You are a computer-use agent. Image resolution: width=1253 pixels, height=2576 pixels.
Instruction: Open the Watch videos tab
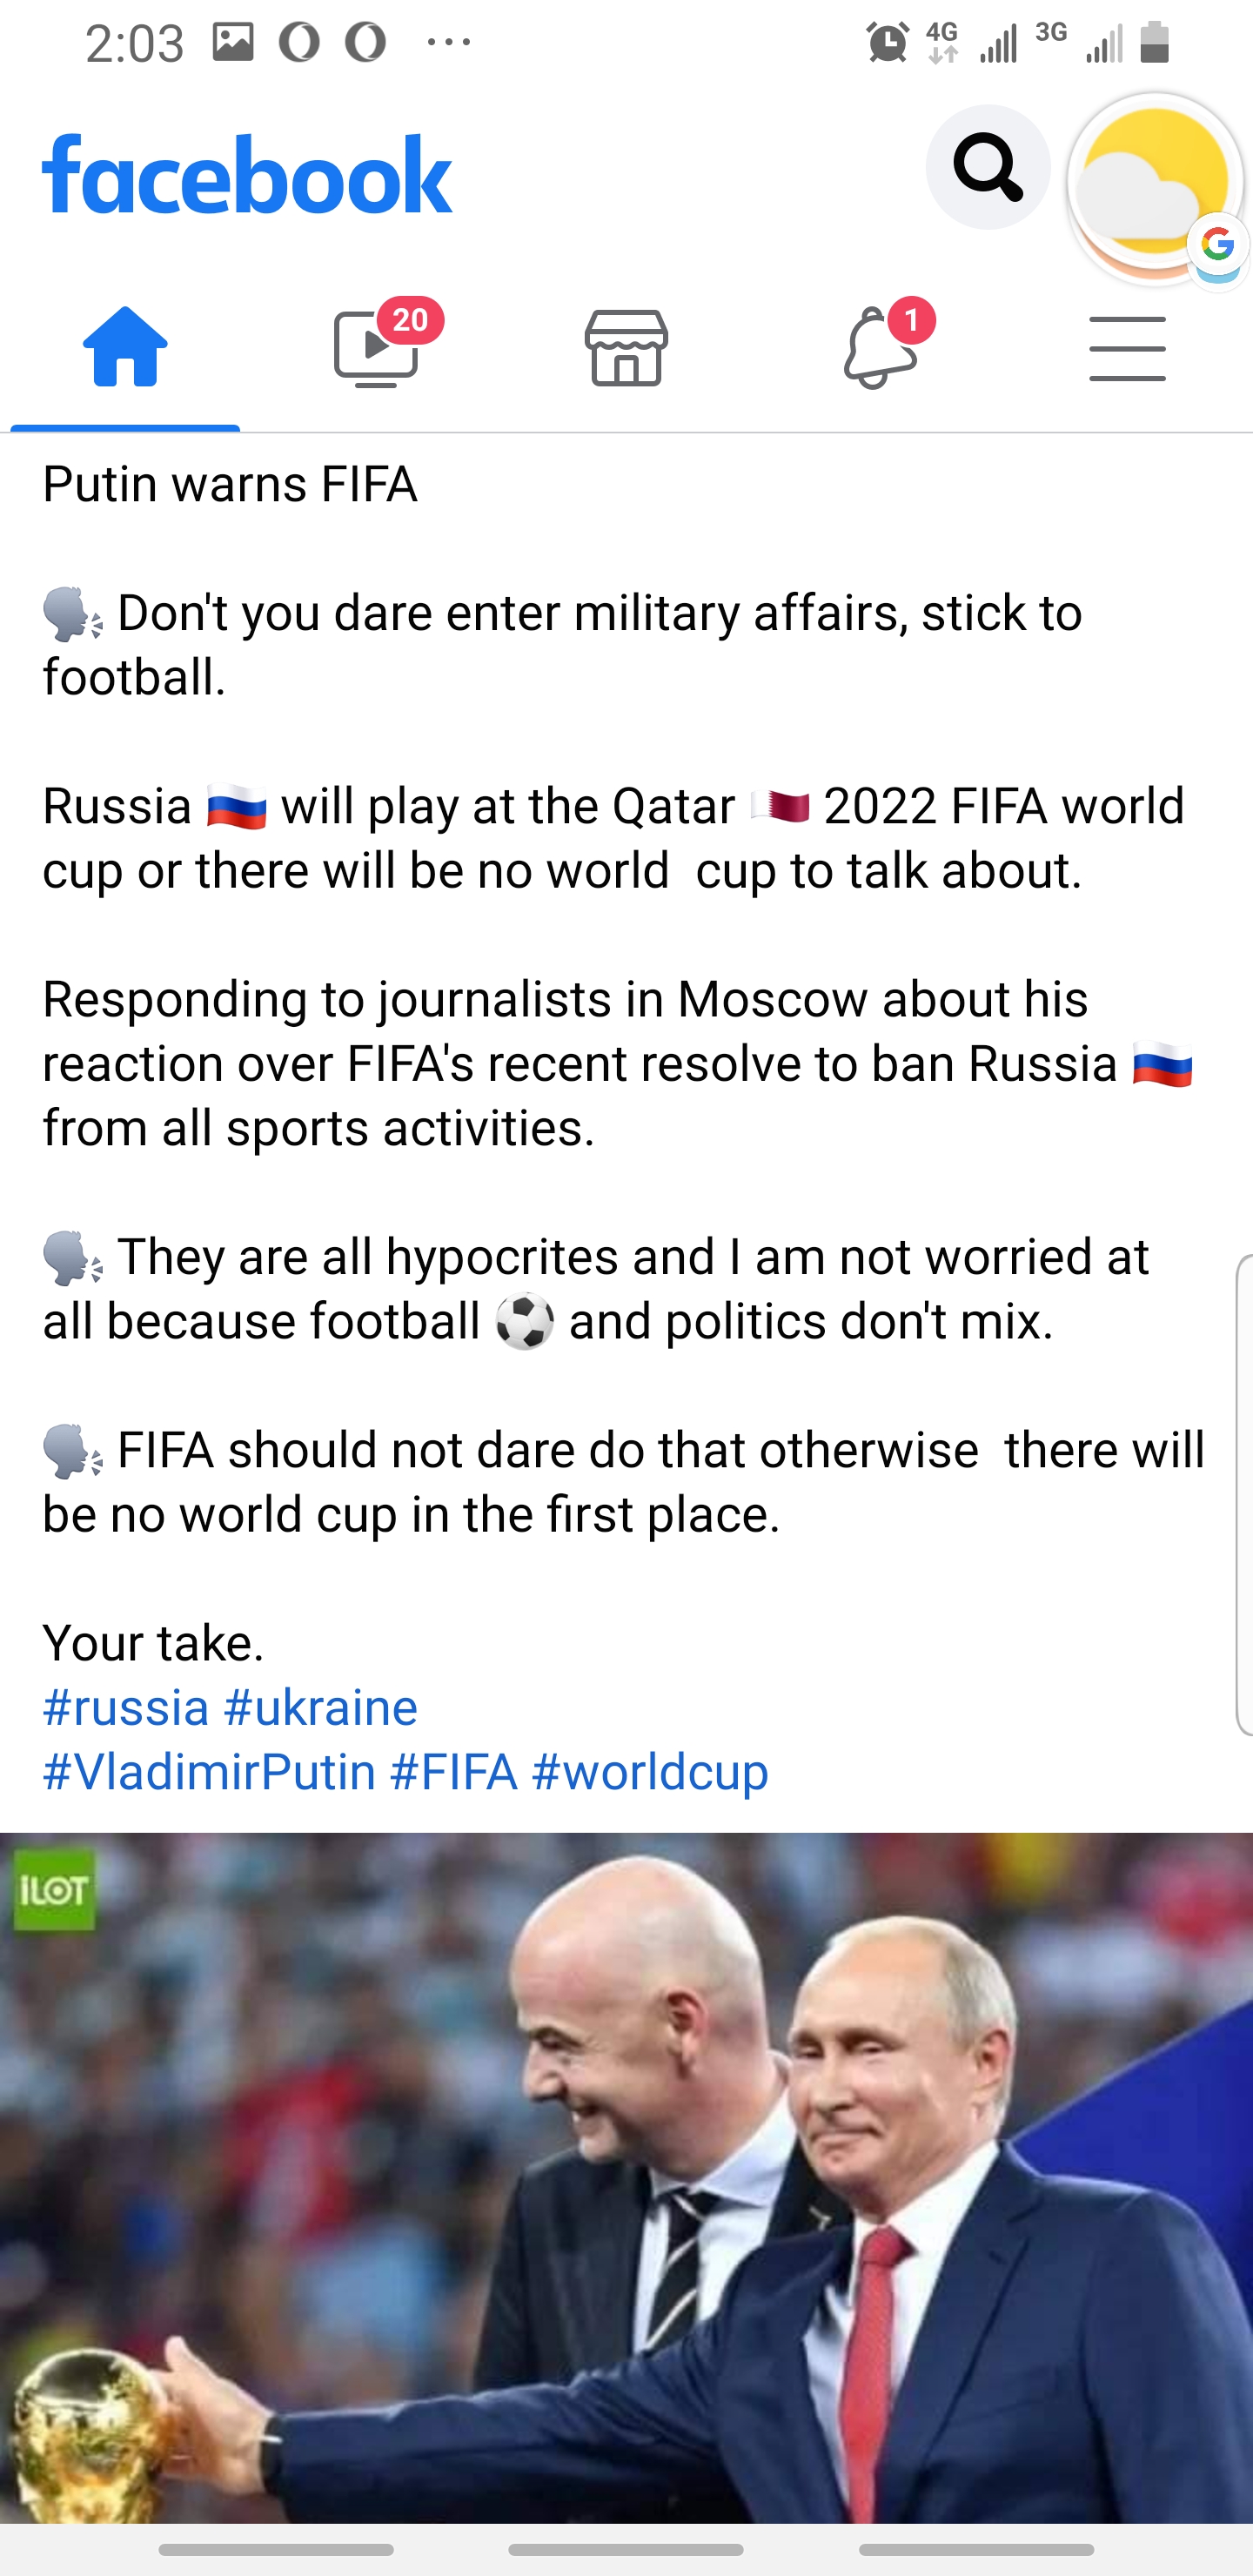pyautogui.click(x=377, y=348)
